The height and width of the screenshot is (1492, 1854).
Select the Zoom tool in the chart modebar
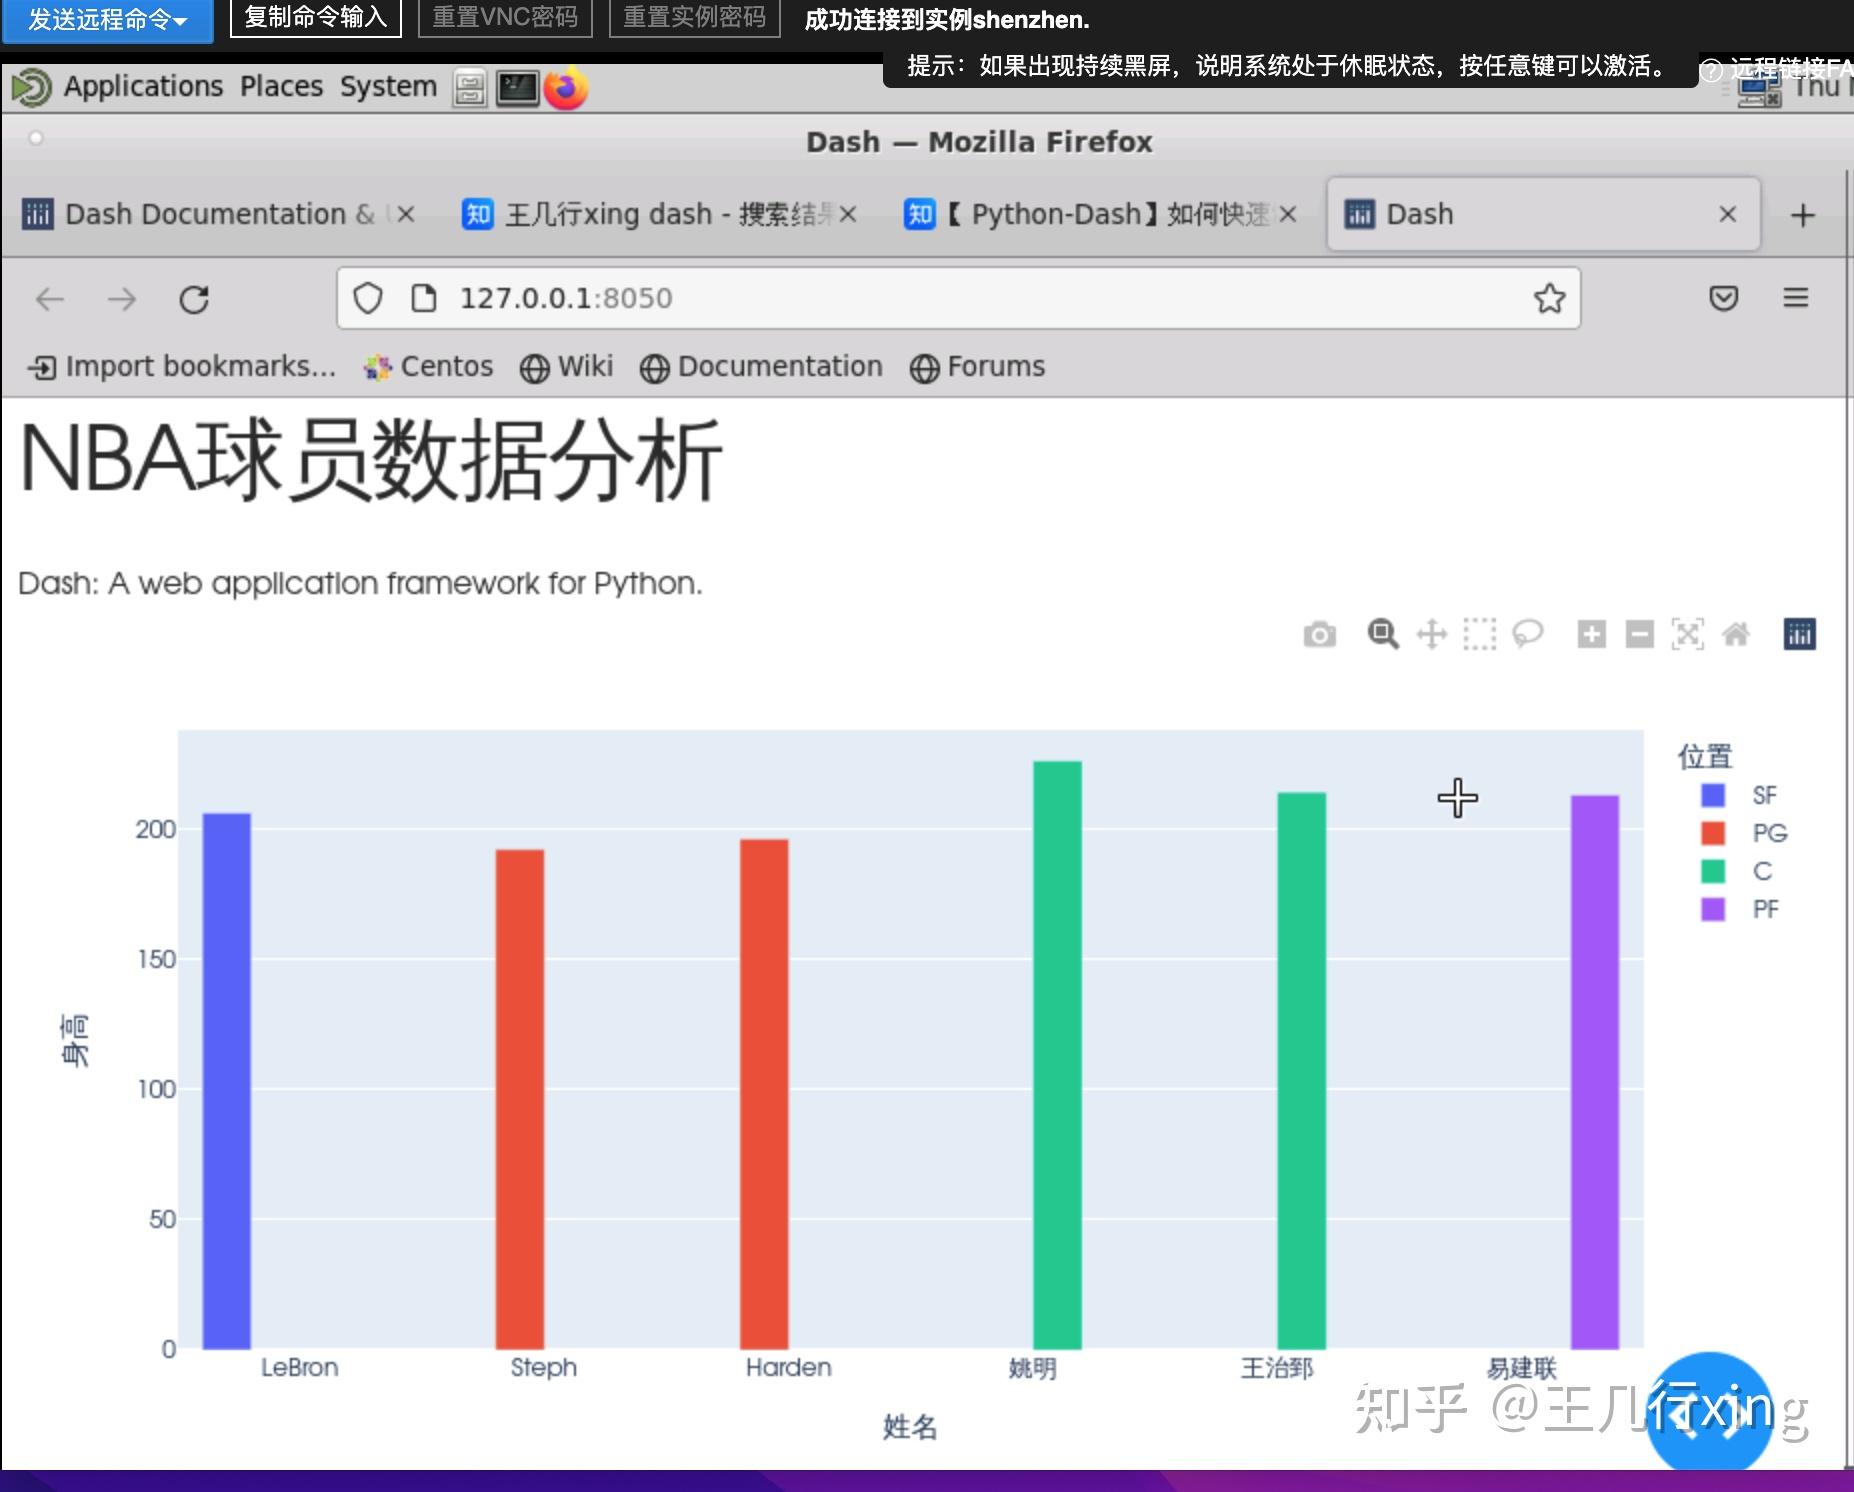[1383, 633]
